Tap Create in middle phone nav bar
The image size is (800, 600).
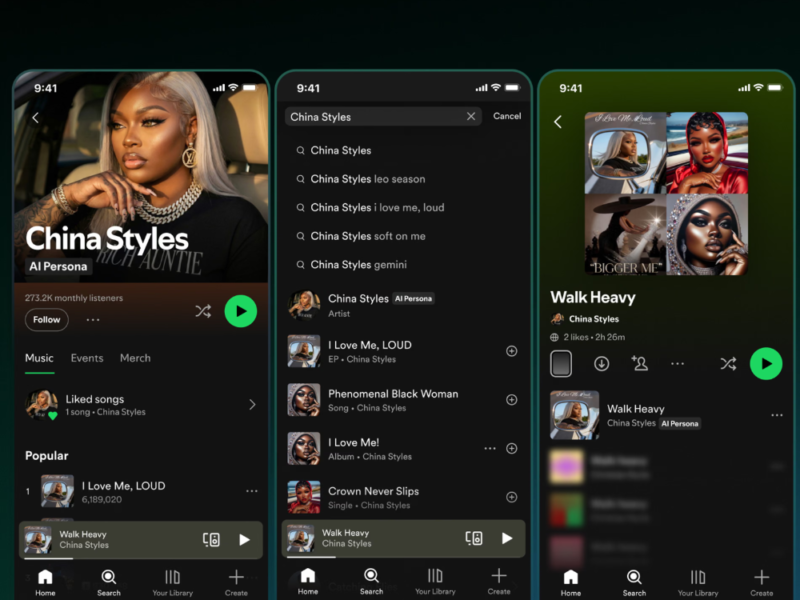[499, 581]
